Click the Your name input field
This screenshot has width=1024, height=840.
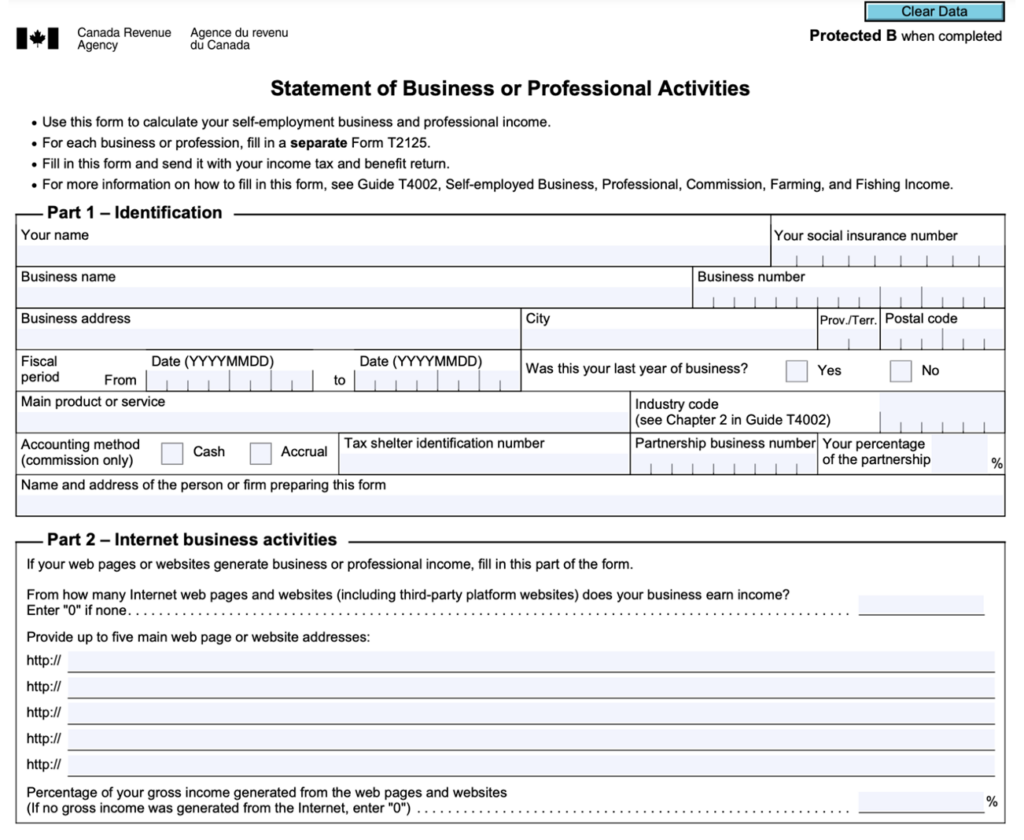(393, 255)
